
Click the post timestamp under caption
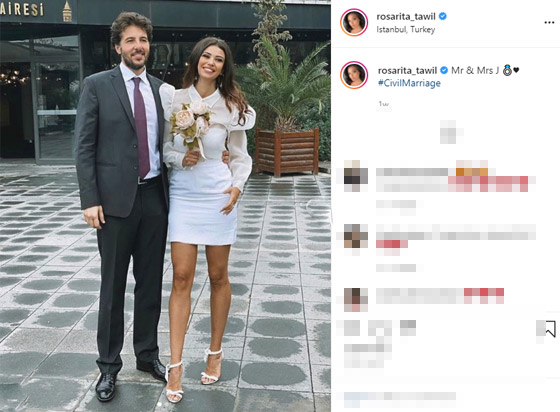384,104
